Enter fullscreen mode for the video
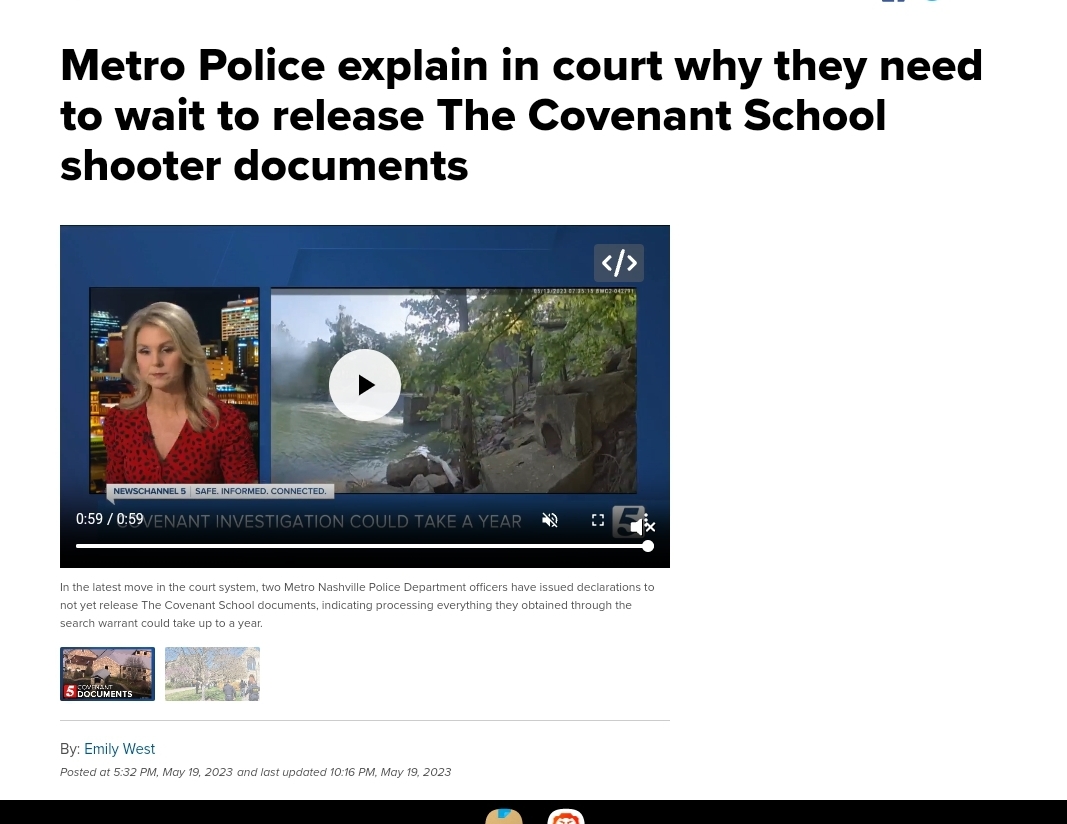This screenshot has width=1067, height=824. pyautogui.click(x=597, y=521)
